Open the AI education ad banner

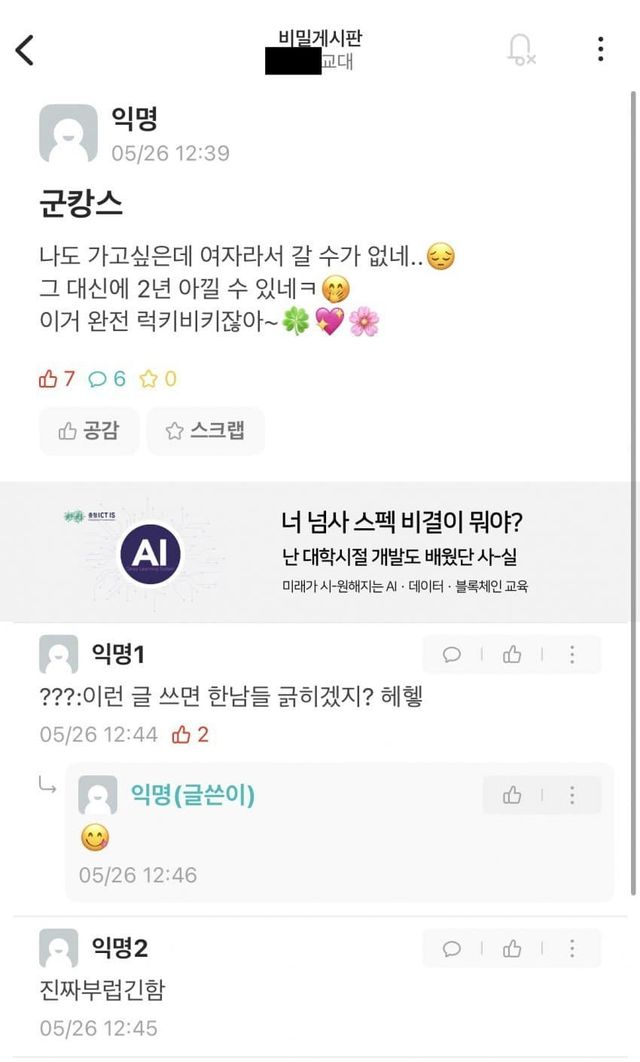(x=319, y=551)
